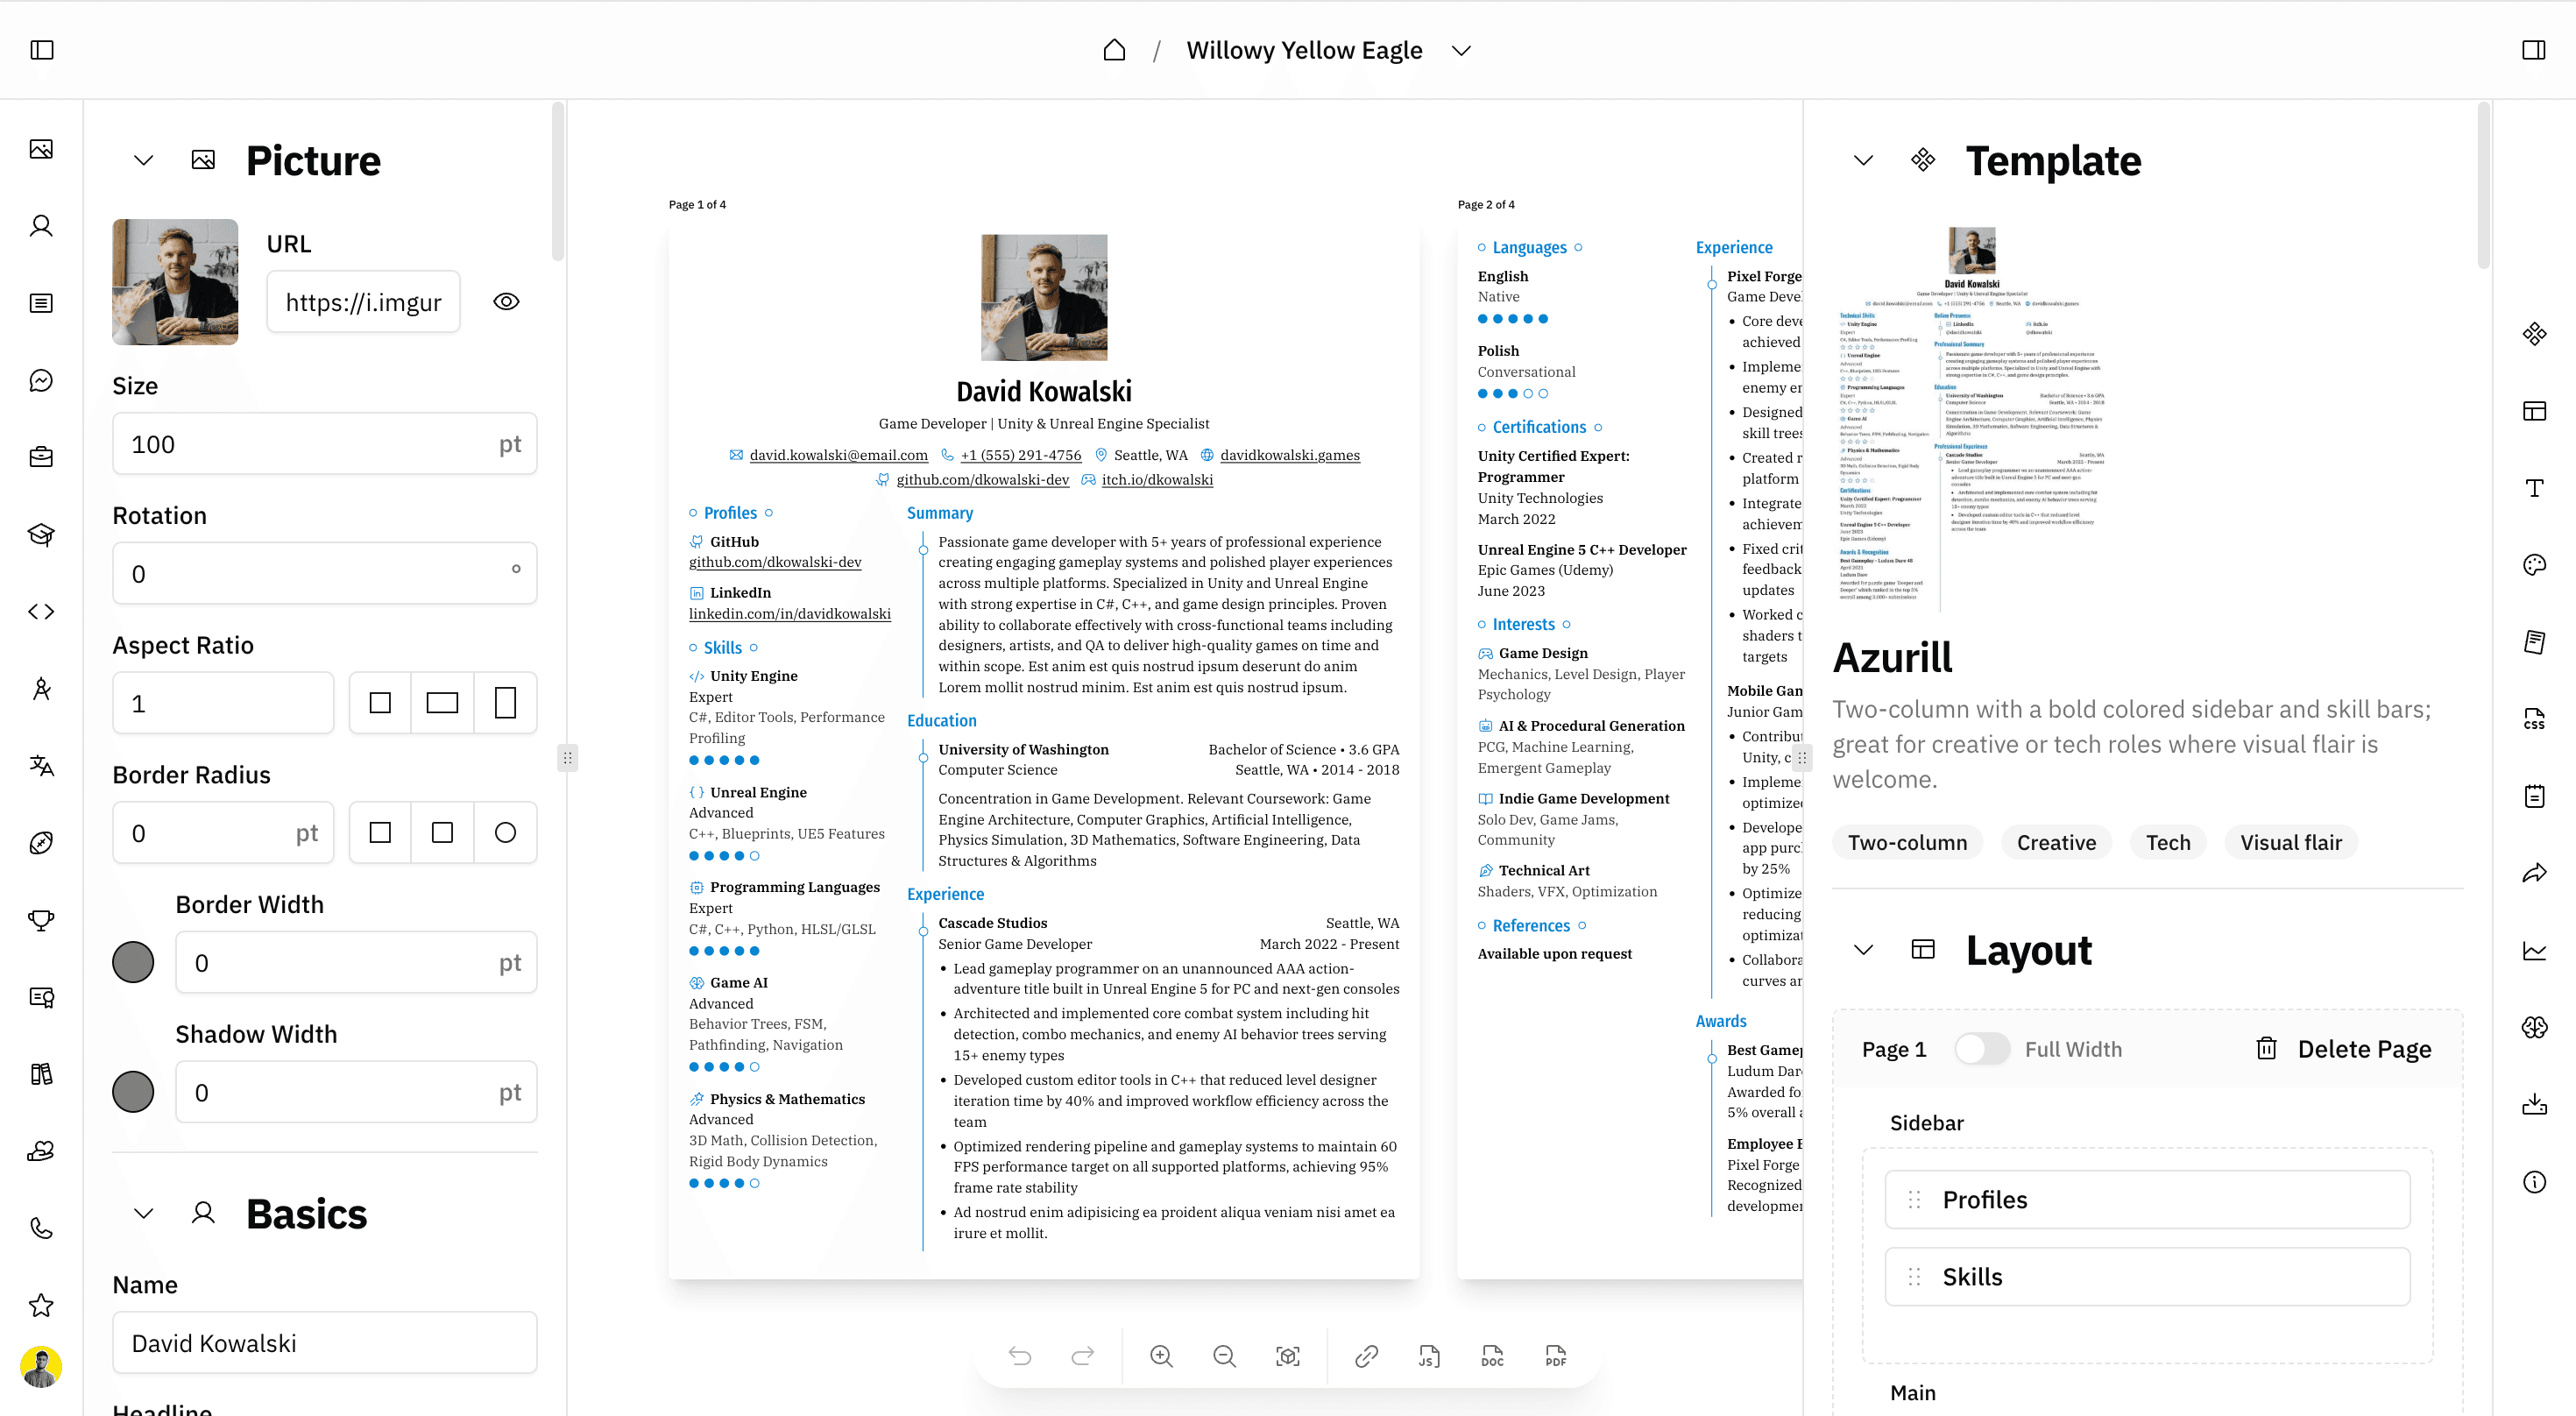2576x1416 pixels.
Task: Select square aspect ratio preset
Action: point(380,703)
